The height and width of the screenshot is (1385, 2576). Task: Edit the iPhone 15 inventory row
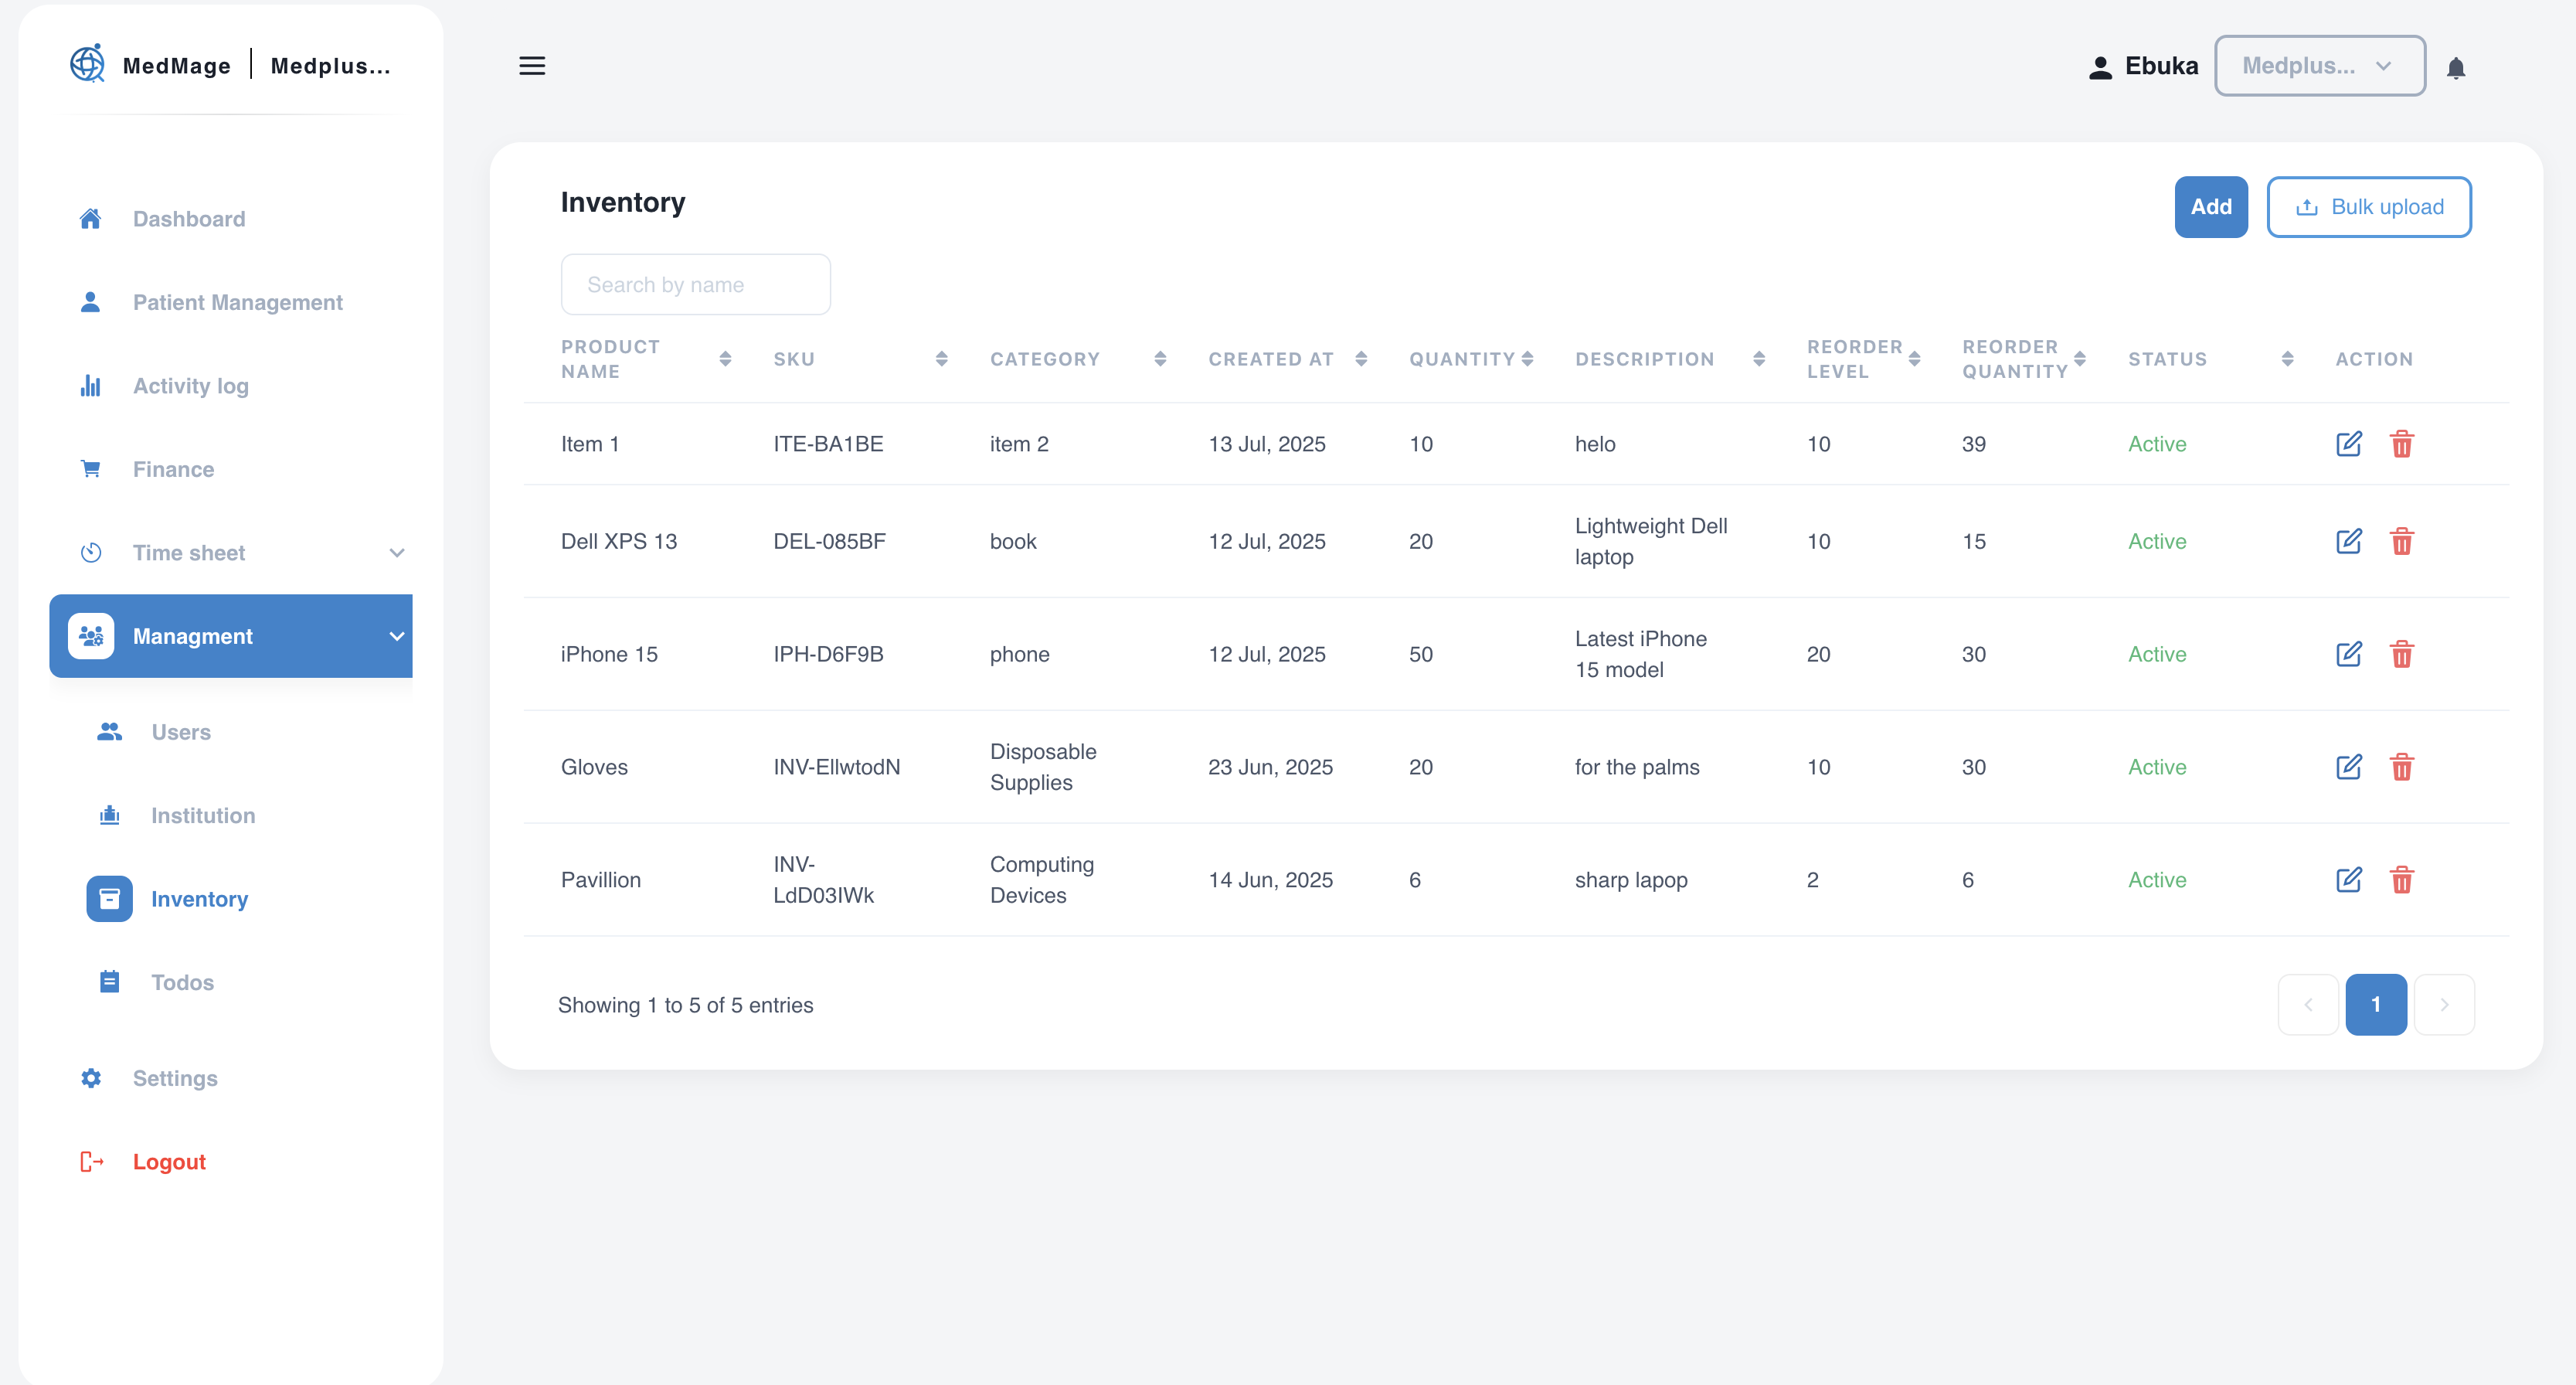2349,654
